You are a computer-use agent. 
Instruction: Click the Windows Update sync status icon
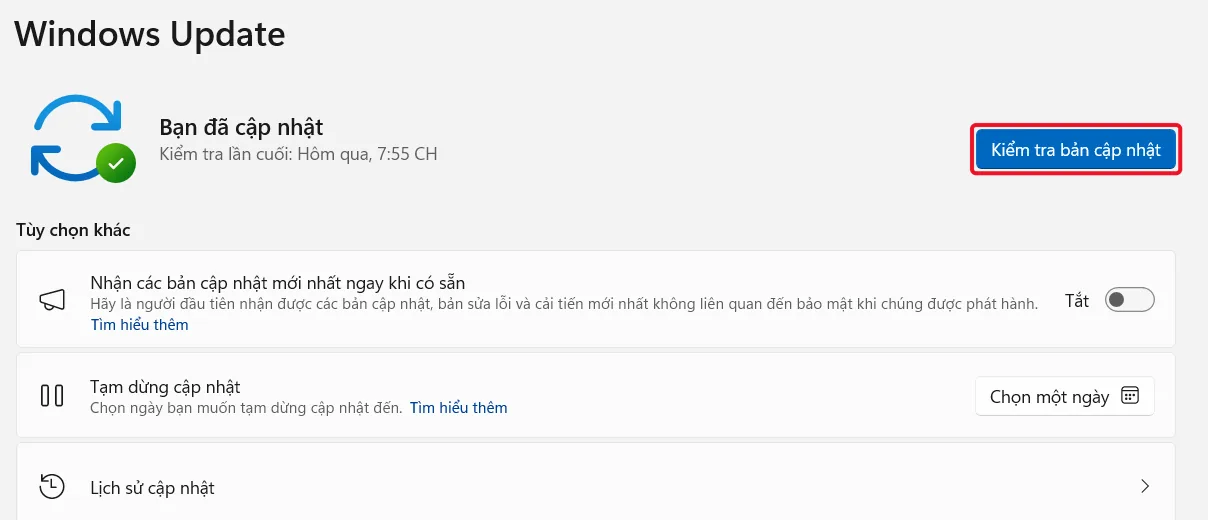[x=82, y=137]
